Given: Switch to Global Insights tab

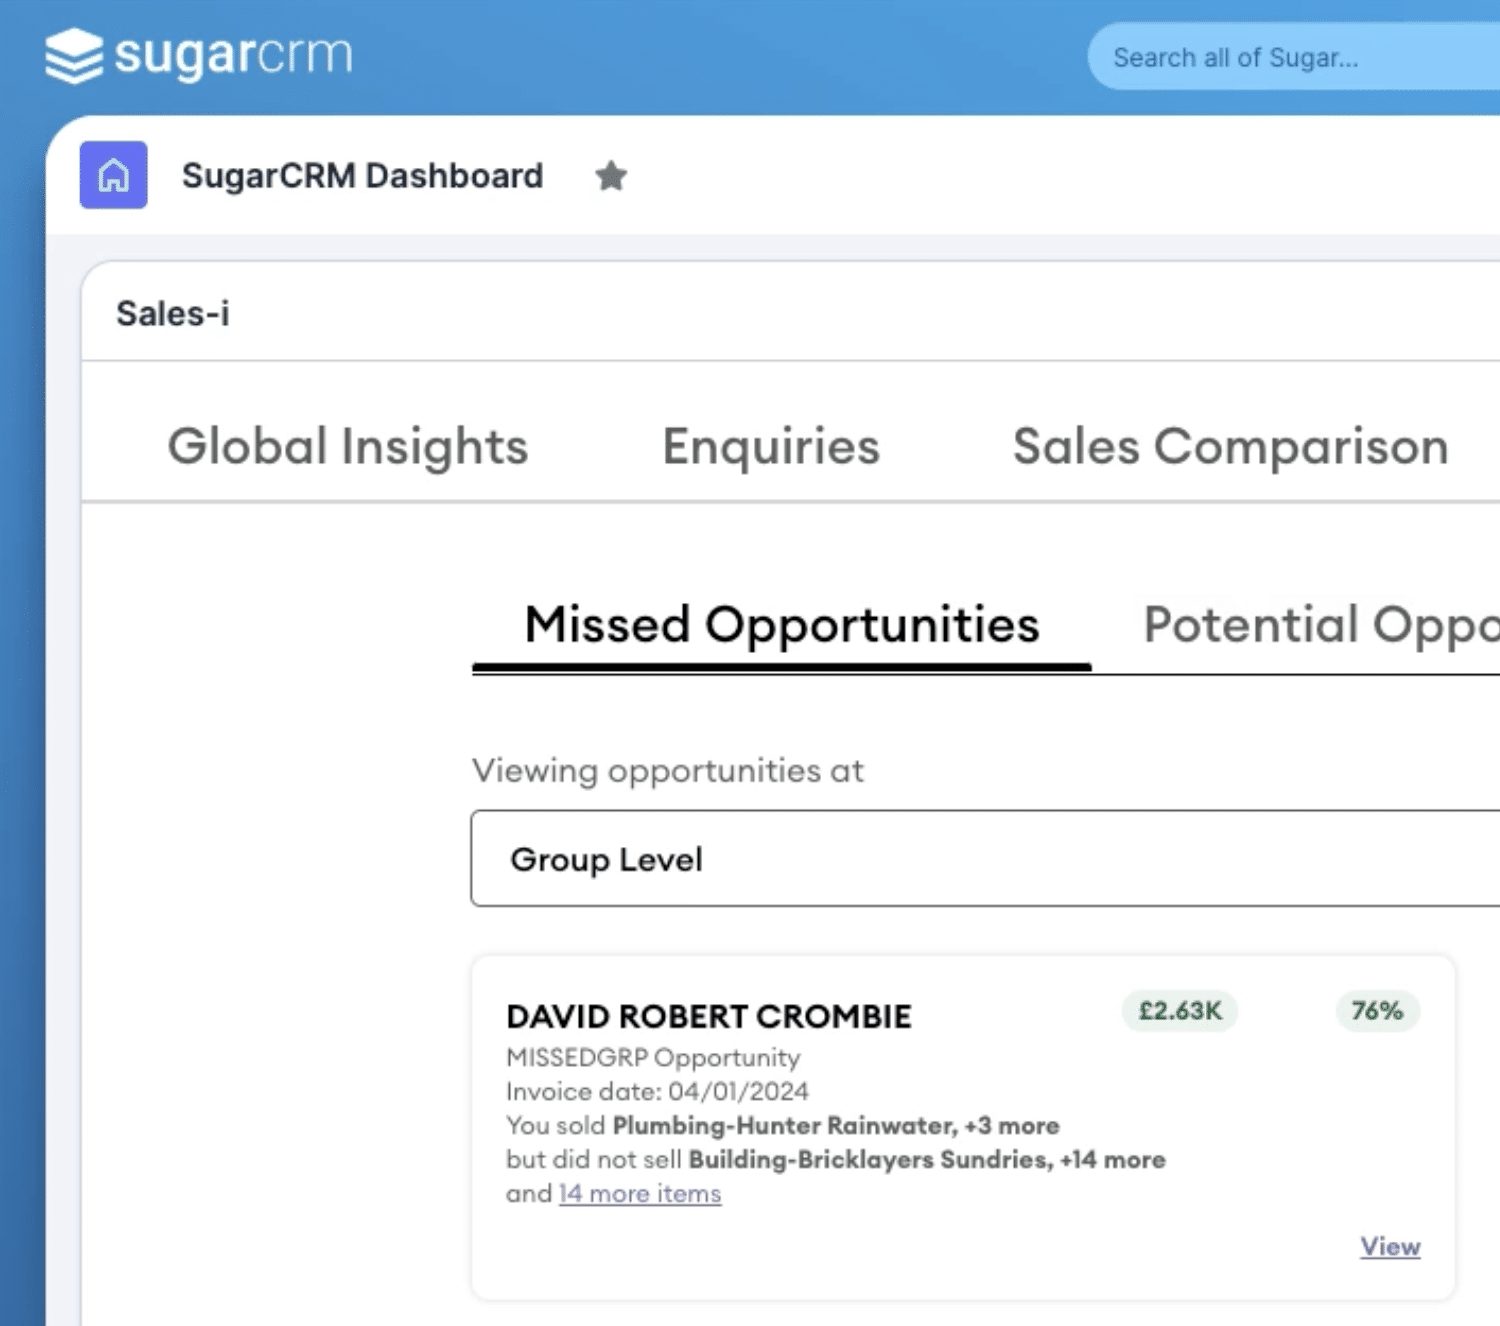Looking at the screenshot, I should (347, 446).
